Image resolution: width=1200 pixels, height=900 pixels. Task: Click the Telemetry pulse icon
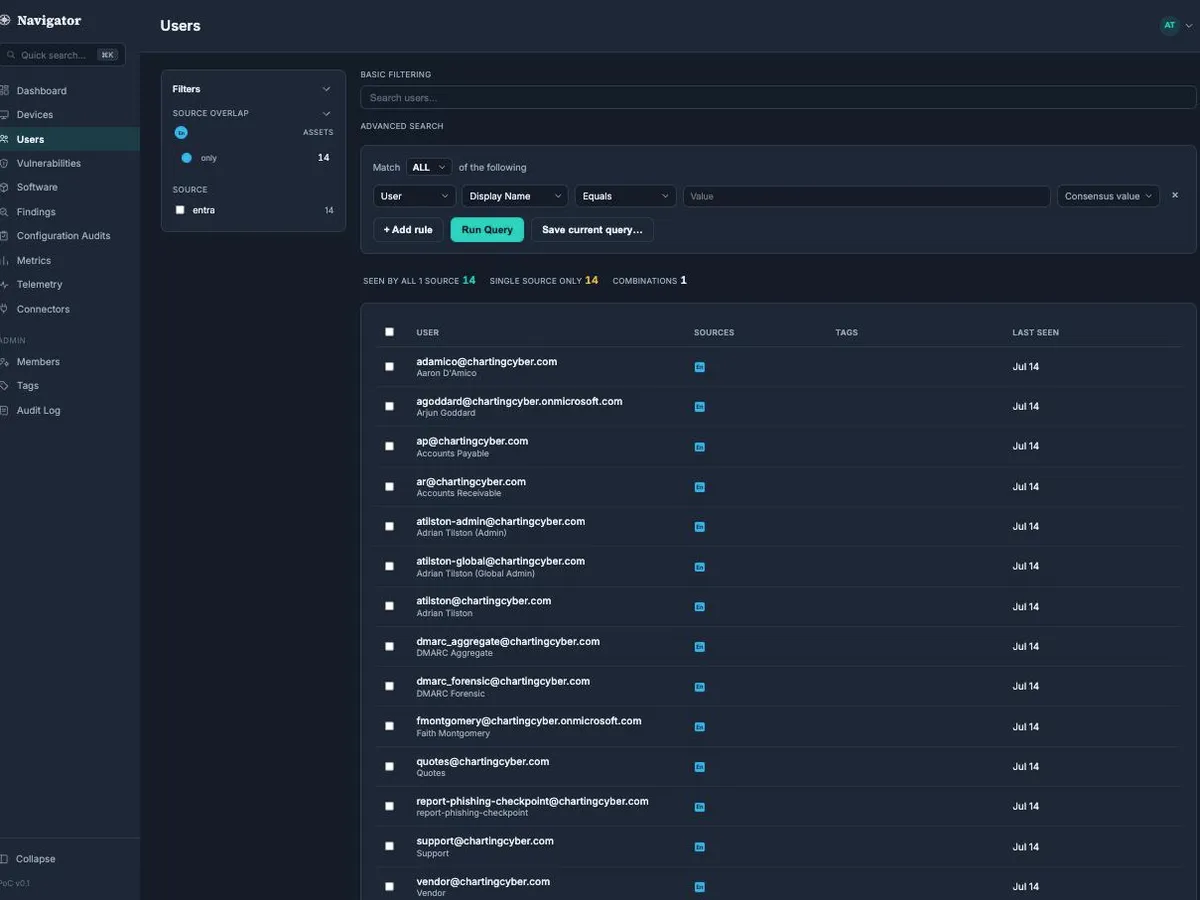(x=4, y=285)
